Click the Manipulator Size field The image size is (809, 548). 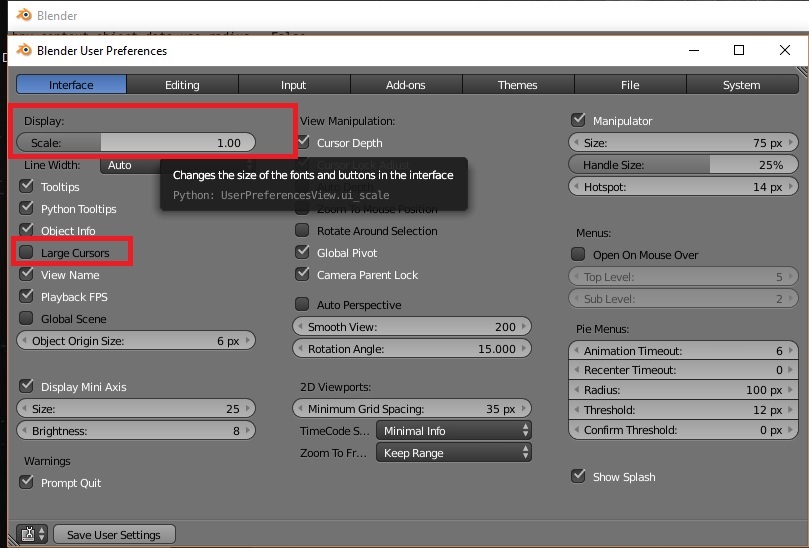[x=684, y=143]
